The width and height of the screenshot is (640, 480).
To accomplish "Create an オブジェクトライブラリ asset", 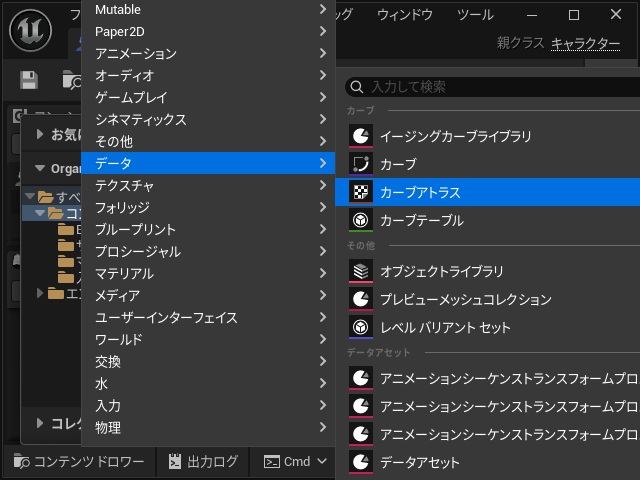I will [x=488, y=271].
